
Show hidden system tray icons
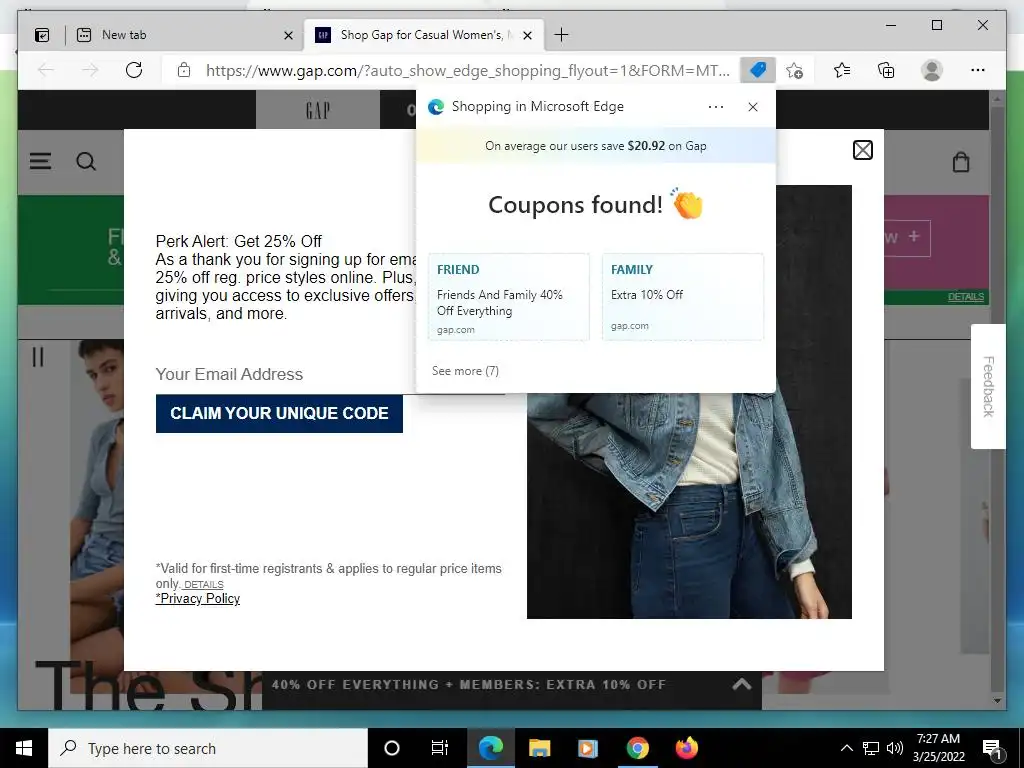(846, 748)
